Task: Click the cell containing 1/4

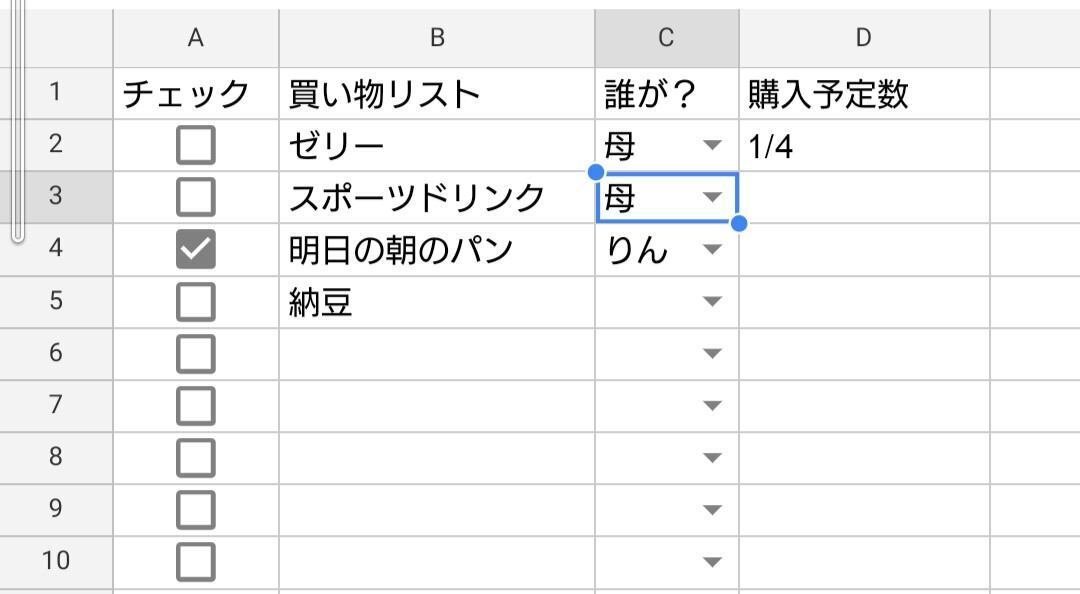Action: (864, 145)
